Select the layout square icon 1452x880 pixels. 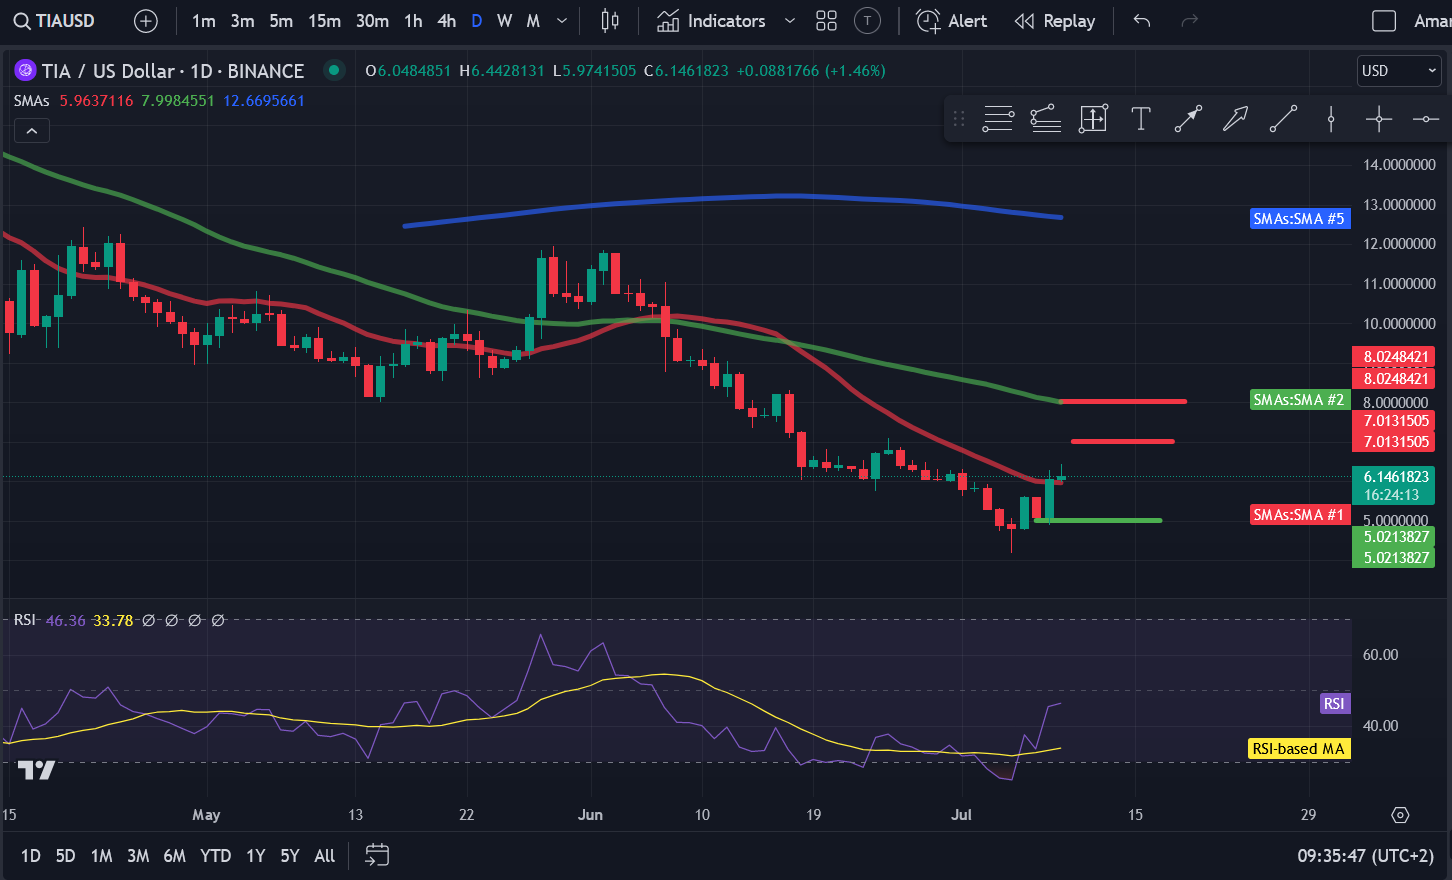(x=1384, y=21)
